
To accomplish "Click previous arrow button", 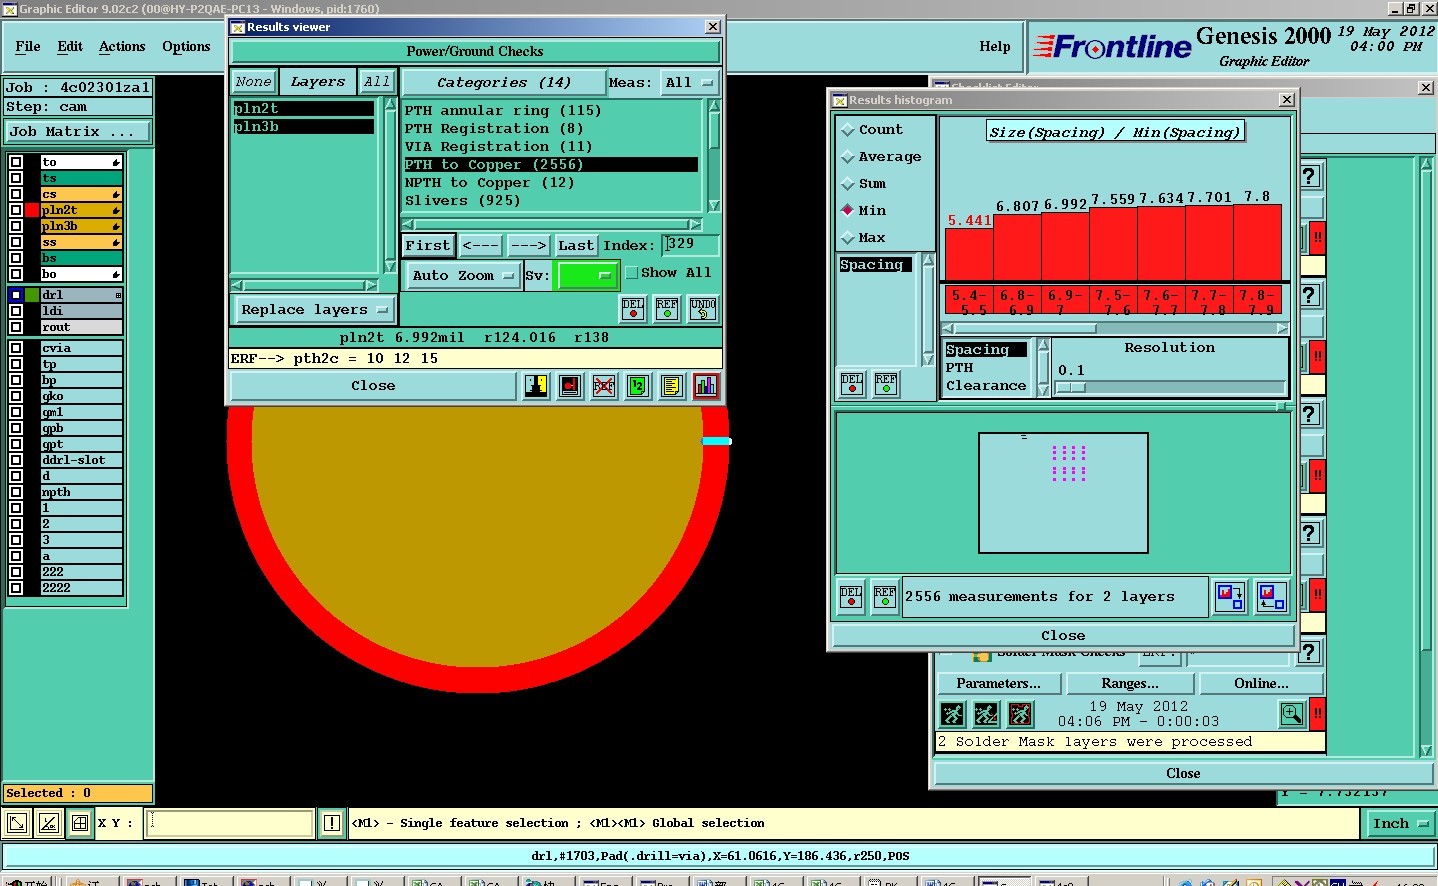I will click(480, 245).
